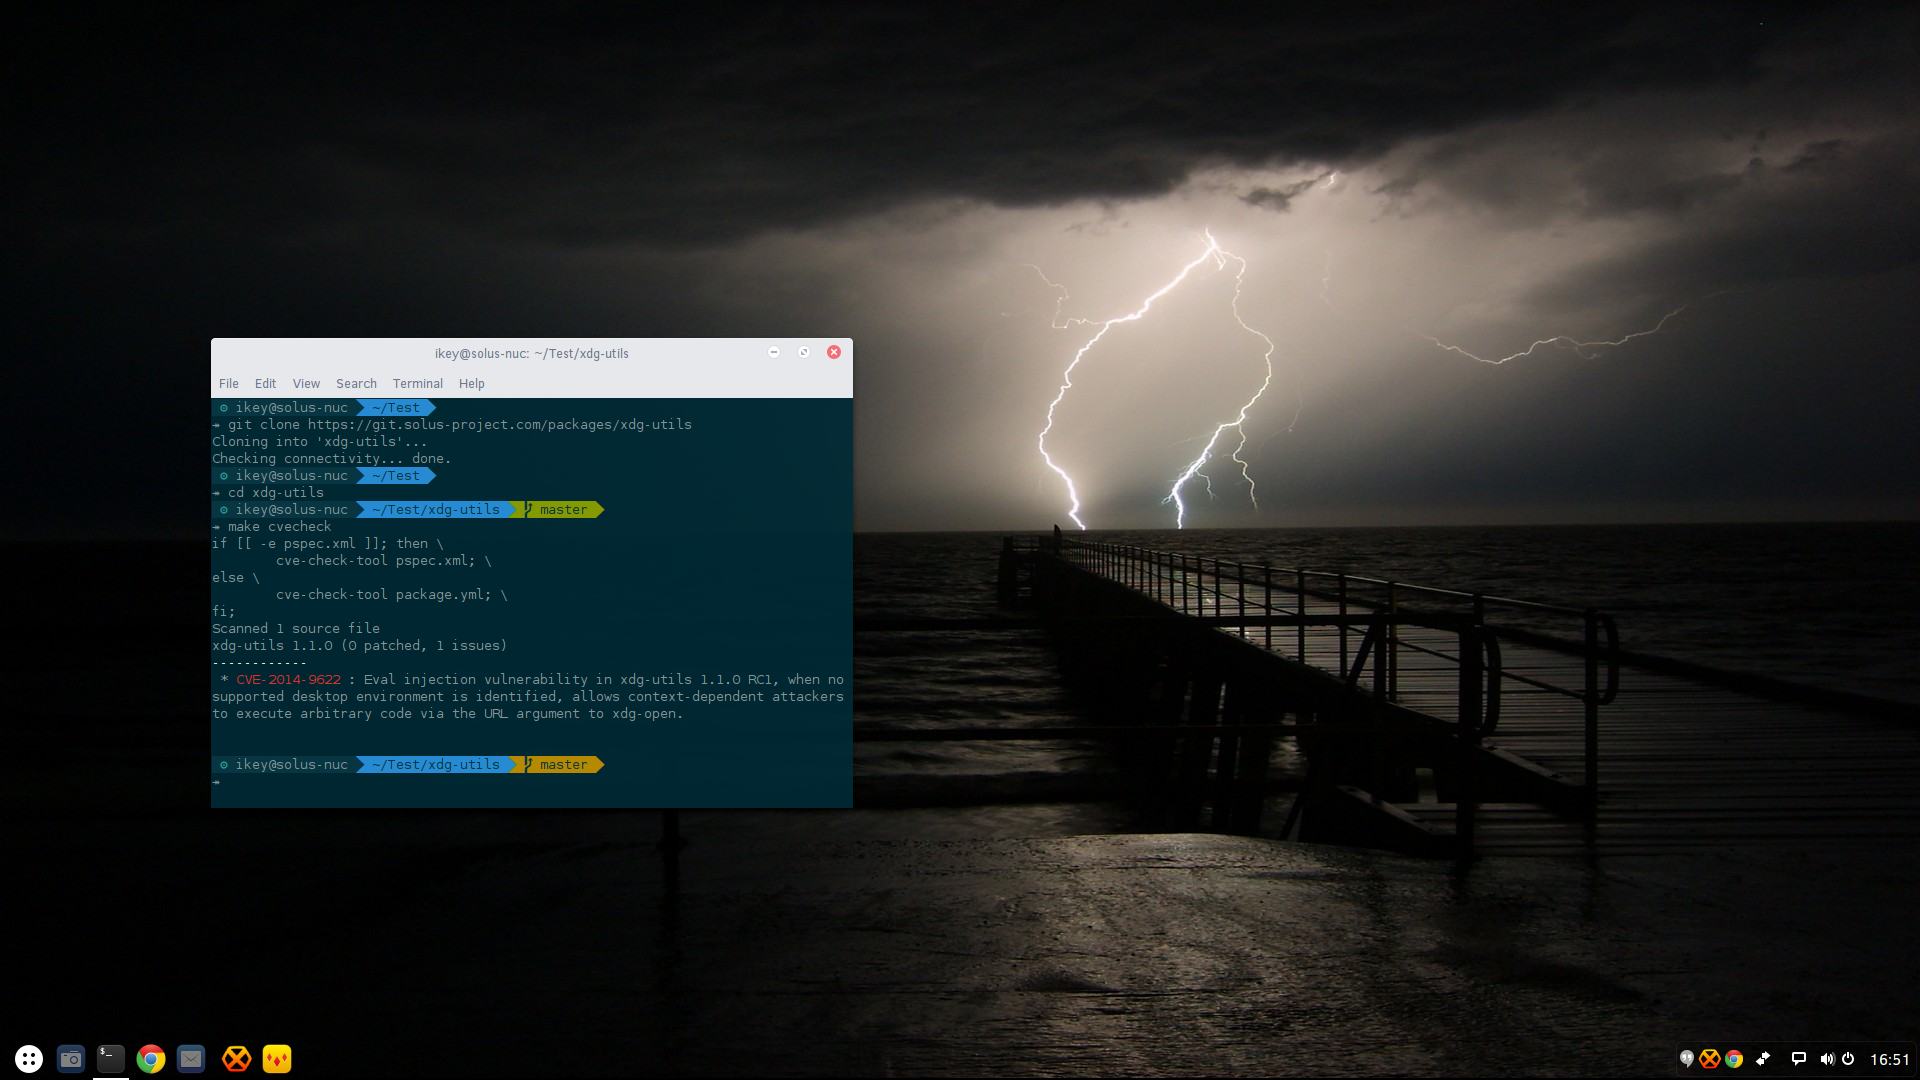
Task: Open the terminal View menu
Action: click(306, 384)
